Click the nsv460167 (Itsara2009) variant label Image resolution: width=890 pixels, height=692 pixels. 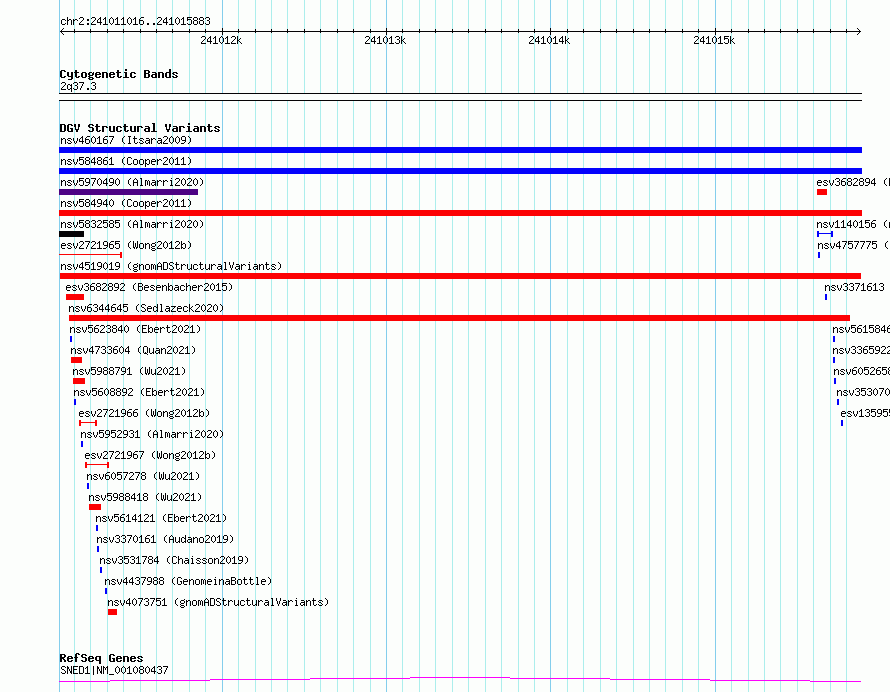[126, 140]
